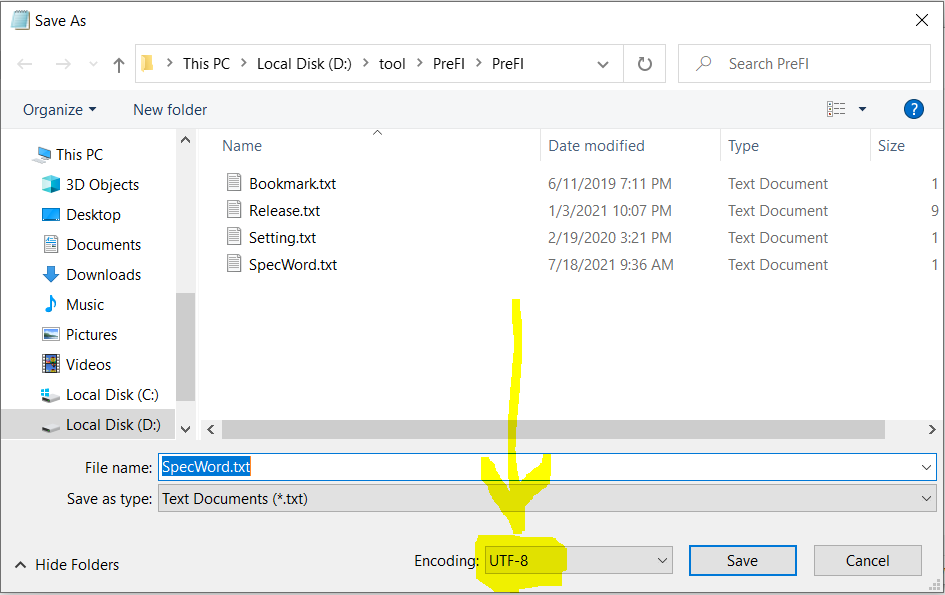The width and height of the screenshot is (945, 595).
Task: Open the Help button
Action: pos(914,109)
